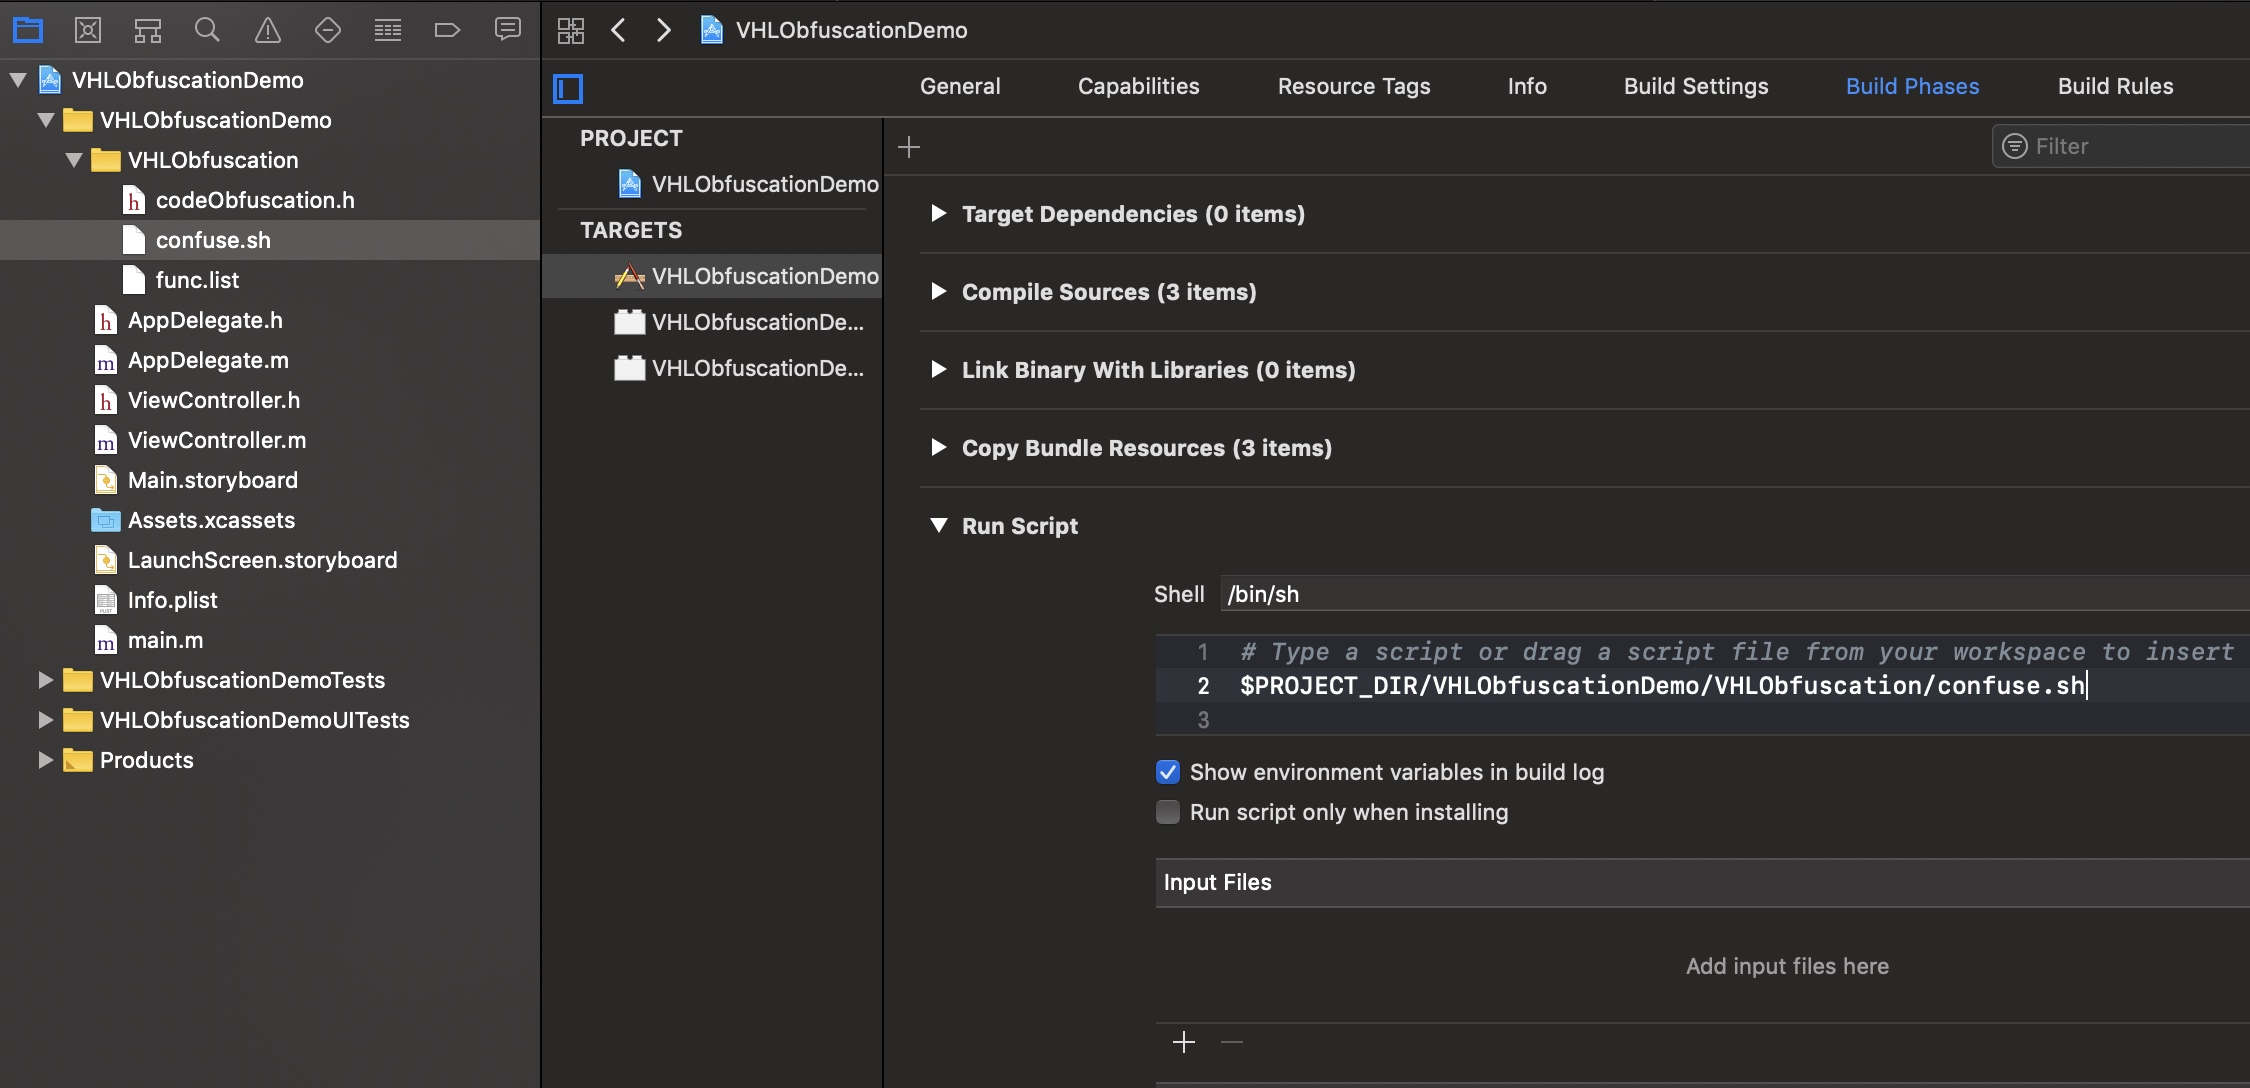Image resolution: width=2250 pixels, height=1088 pixels.
Task: Add an input file with plus
Action: [1183, 1042]
